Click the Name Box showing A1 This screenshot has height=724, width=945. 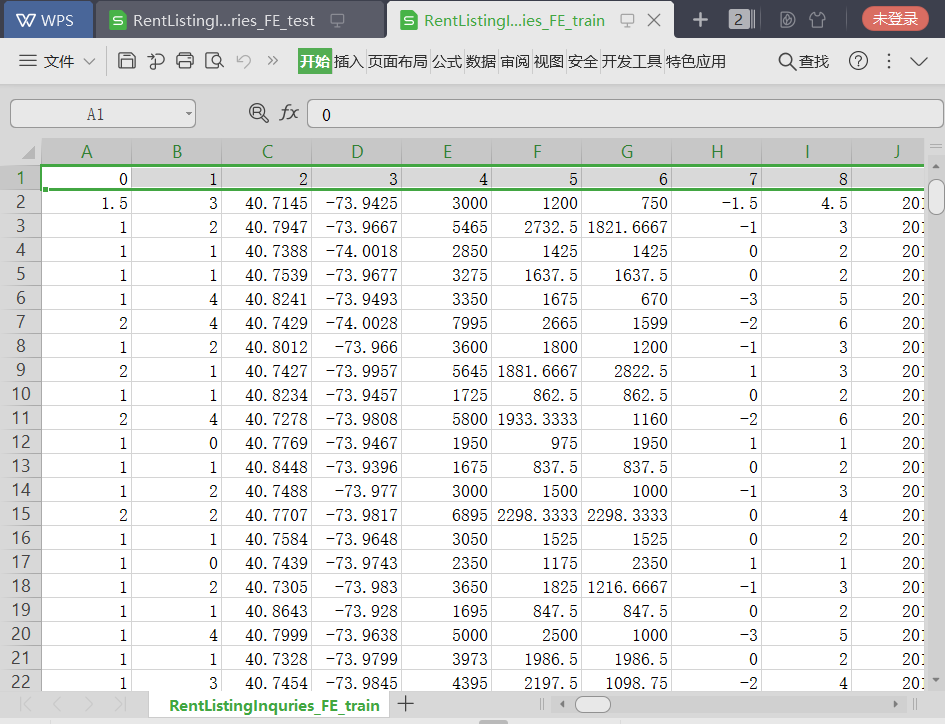coord(95,114)
